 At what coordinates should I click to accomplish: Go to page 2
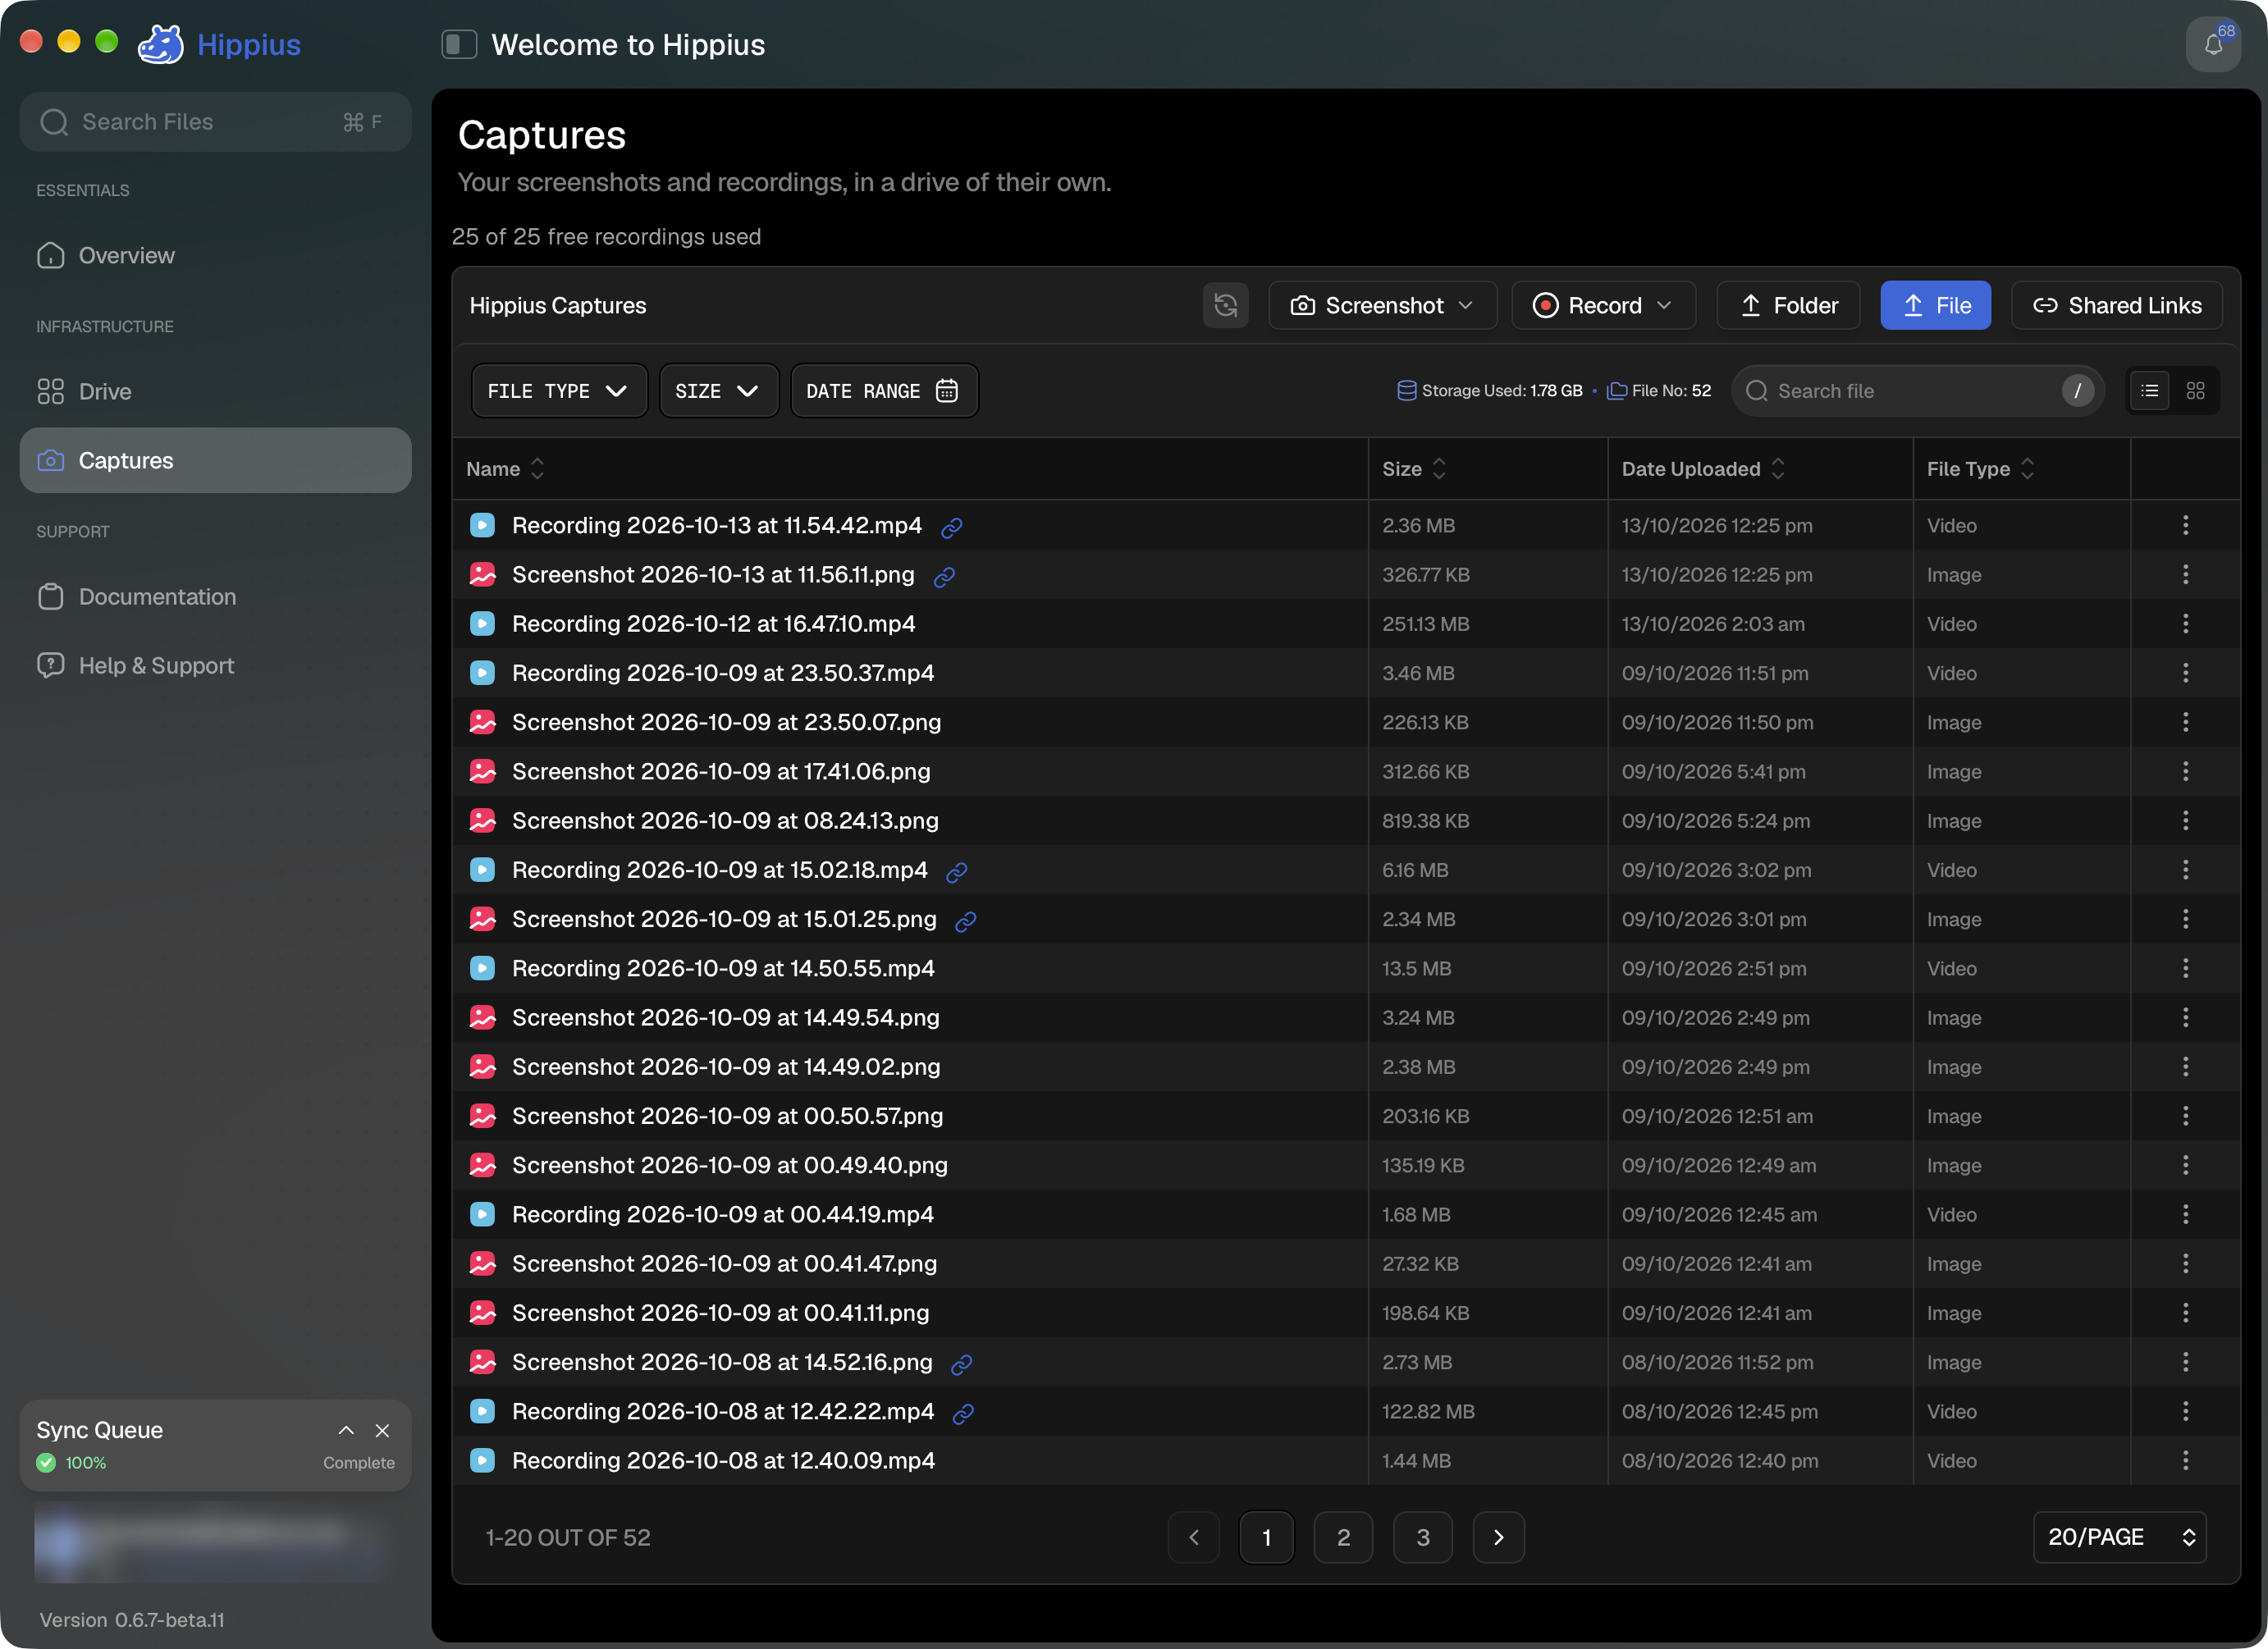click(x=1343, y=1537)
